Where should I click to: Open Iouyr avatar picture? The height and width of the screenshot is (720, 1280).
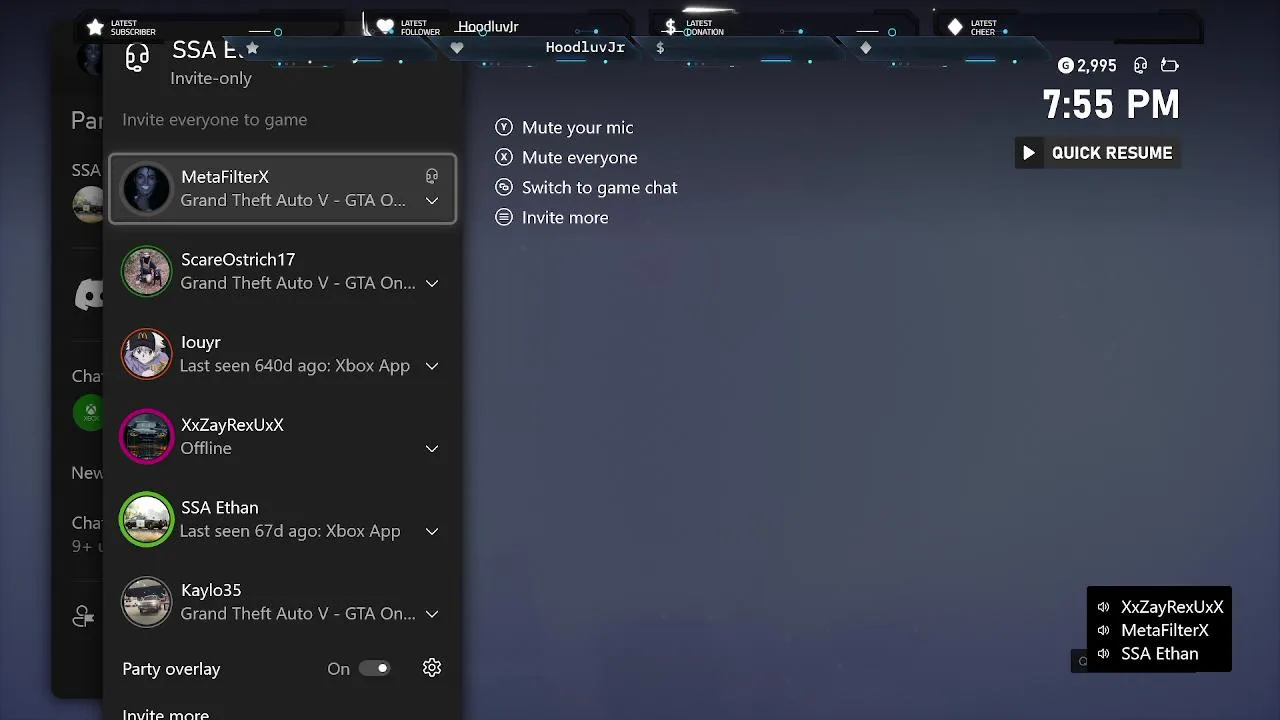pyautogui.click(x=146, y=354)
